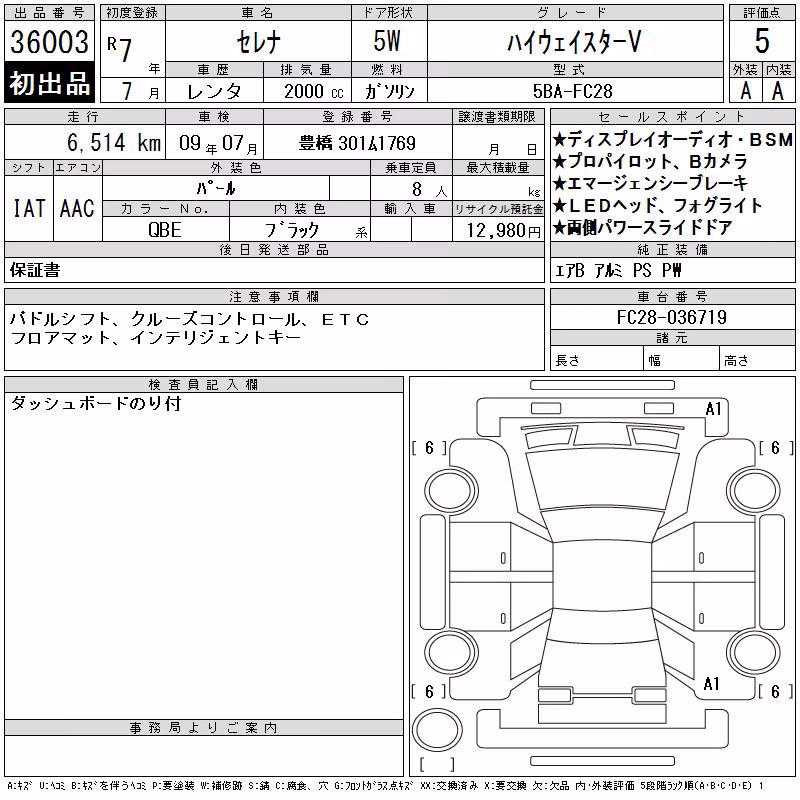Click the セールスポイント header
This screenshot has width=800, height=800.
(x=672, y=116)
